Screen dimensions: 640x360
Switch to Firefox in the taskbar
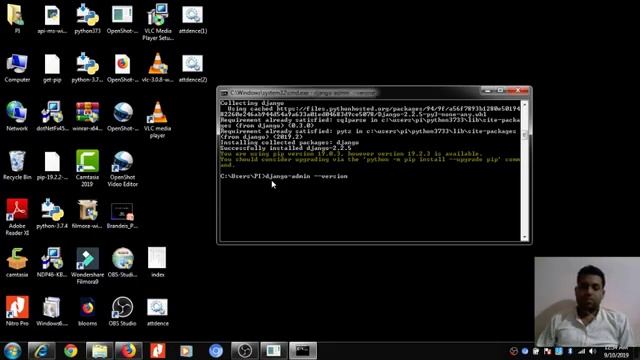coord(128,351)
